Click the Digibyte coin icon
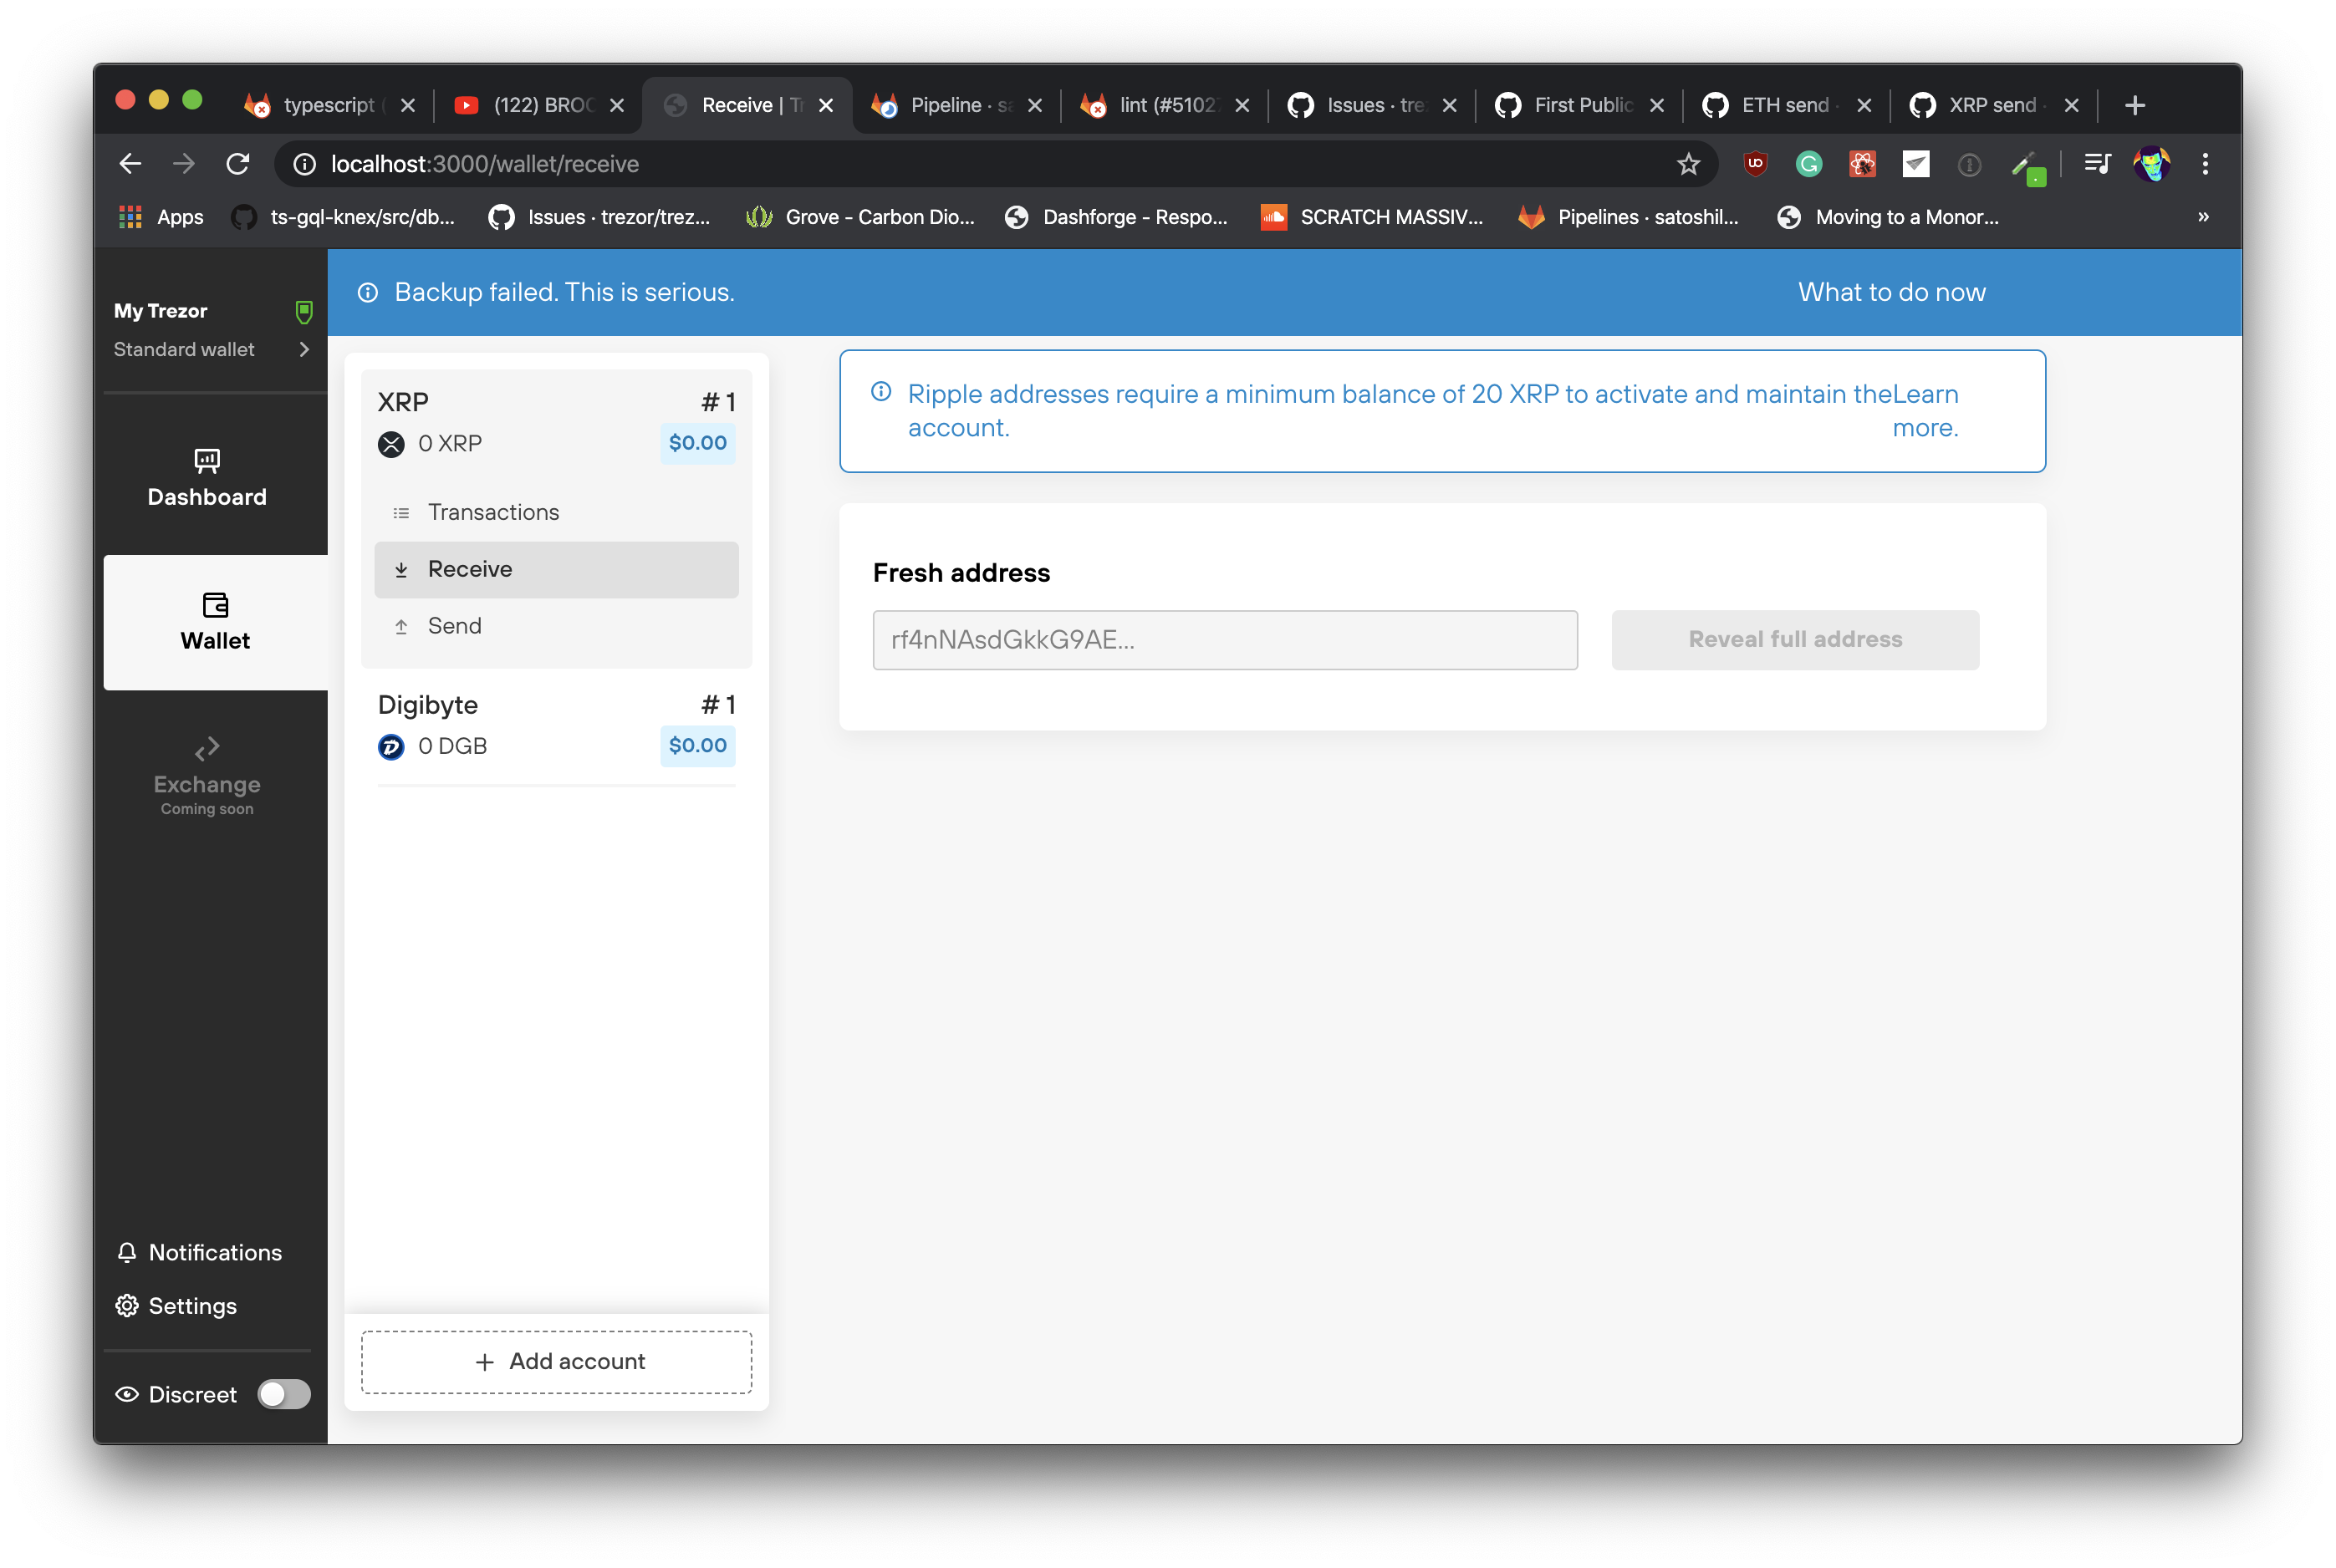 click(x=391, y=747)
